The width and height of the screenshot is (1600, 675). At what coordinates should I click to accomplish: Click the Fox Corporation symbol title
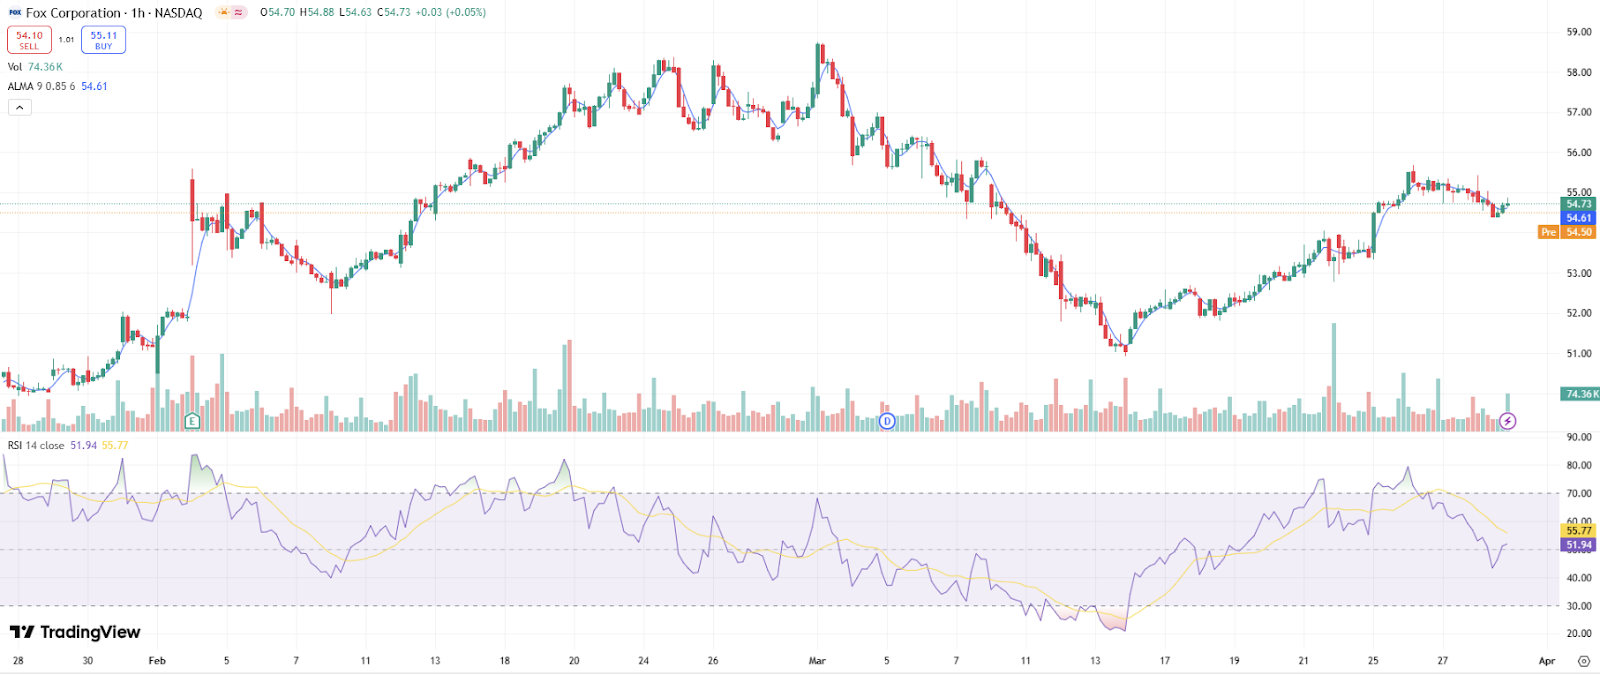pyautogui.click(x=114, y=13)
